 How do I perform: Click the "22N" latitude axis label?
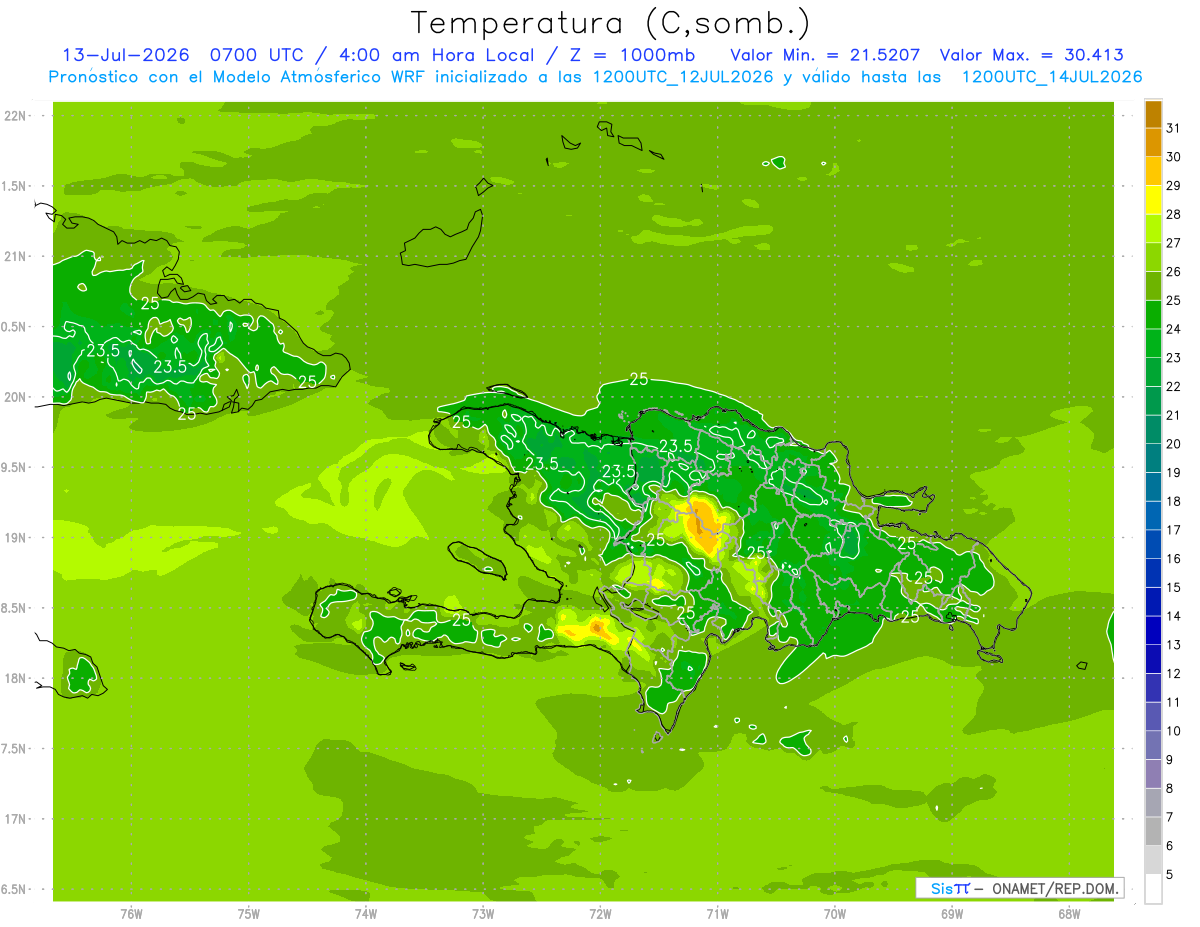pyautogui.click(x=16, y=116)
